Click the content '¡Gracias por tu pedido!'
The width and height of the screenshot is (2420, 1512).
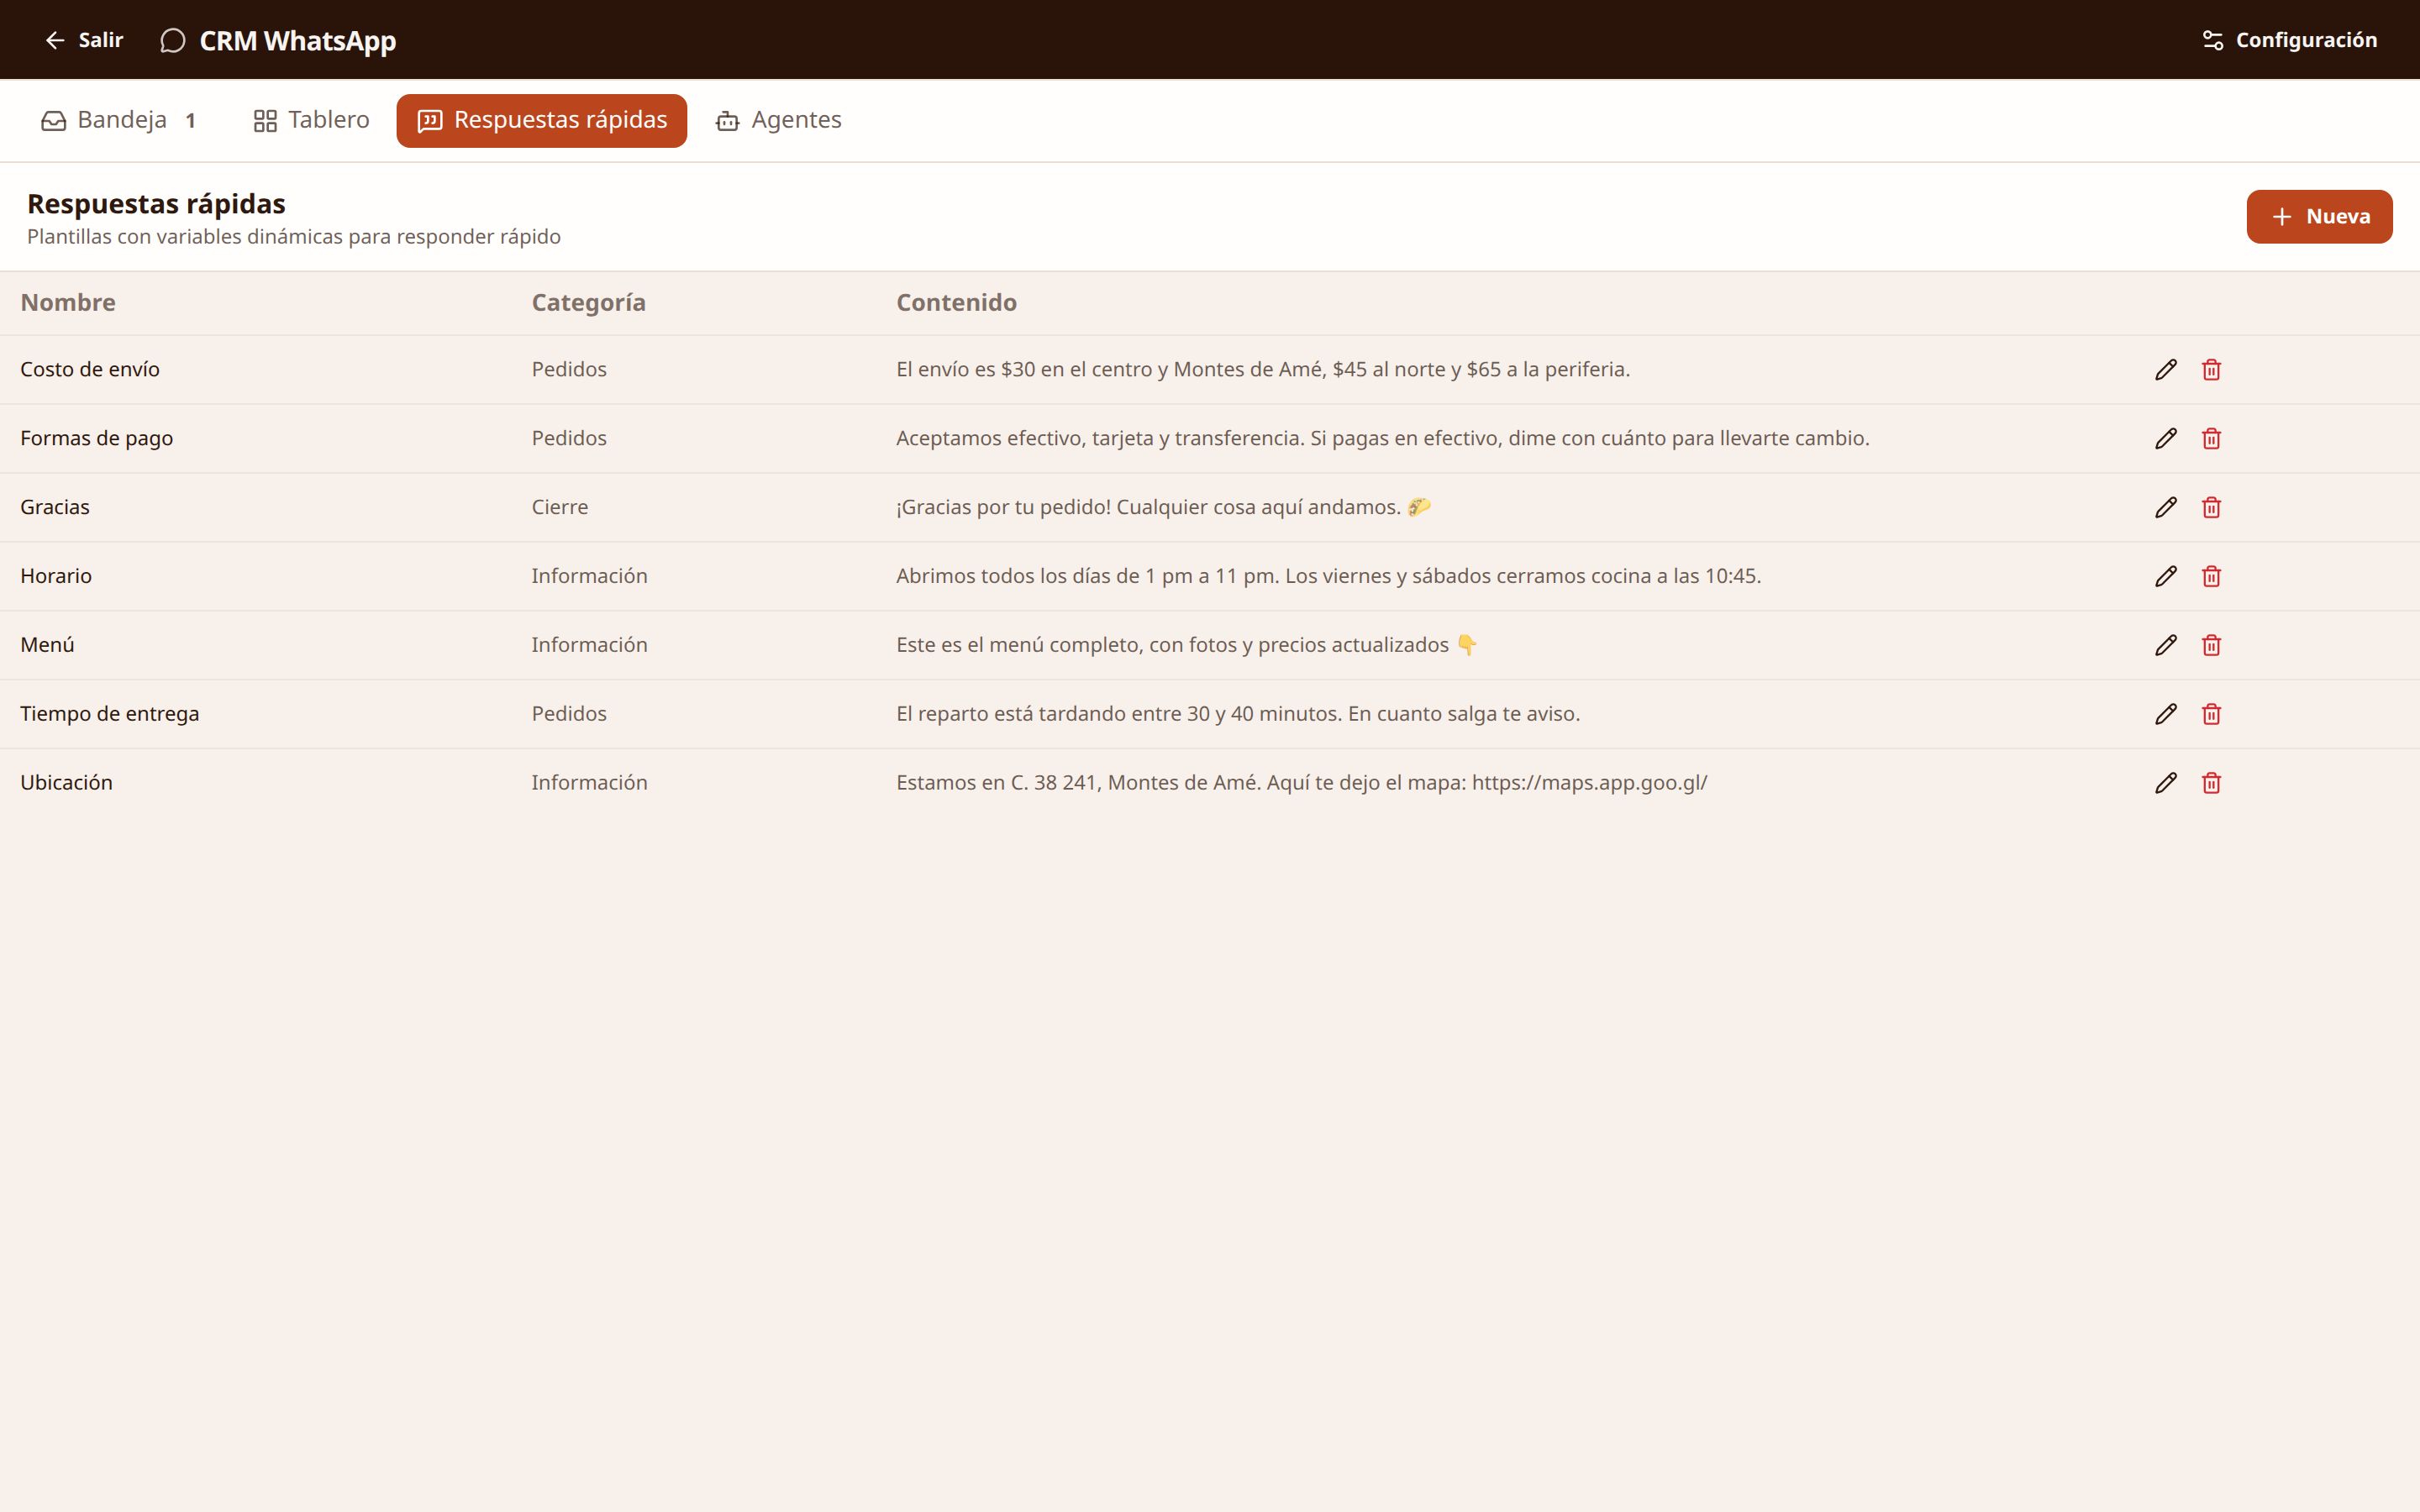pos(1164,508)
